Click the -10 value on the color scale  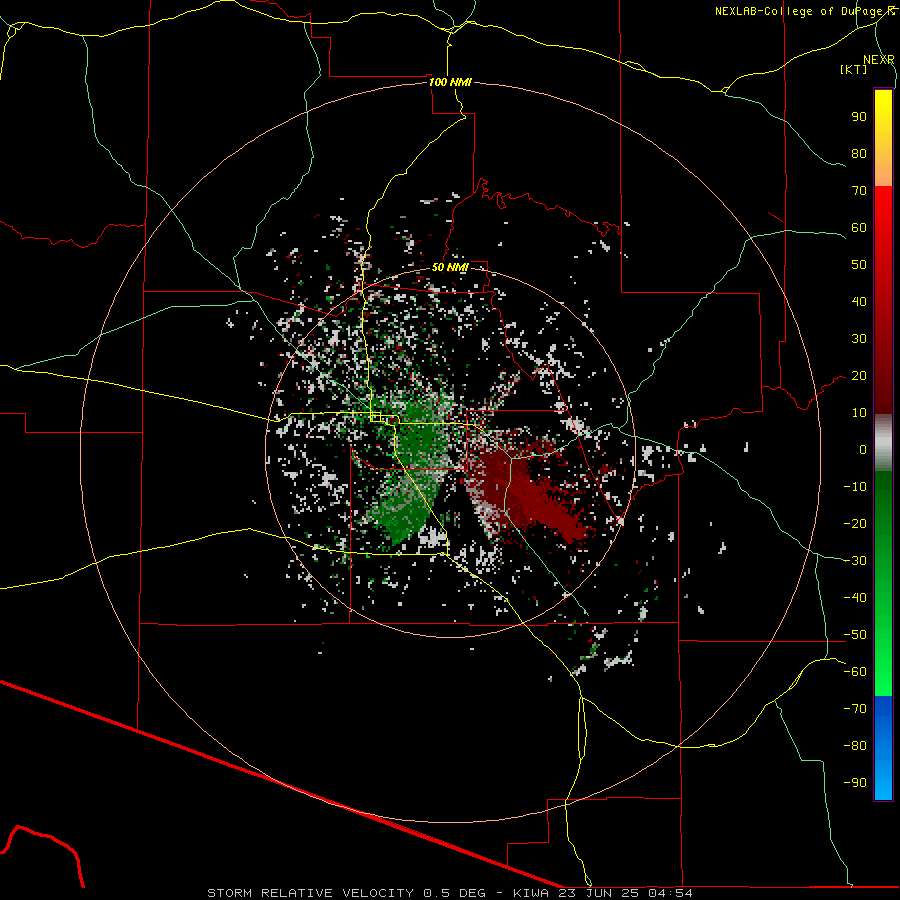855,487
